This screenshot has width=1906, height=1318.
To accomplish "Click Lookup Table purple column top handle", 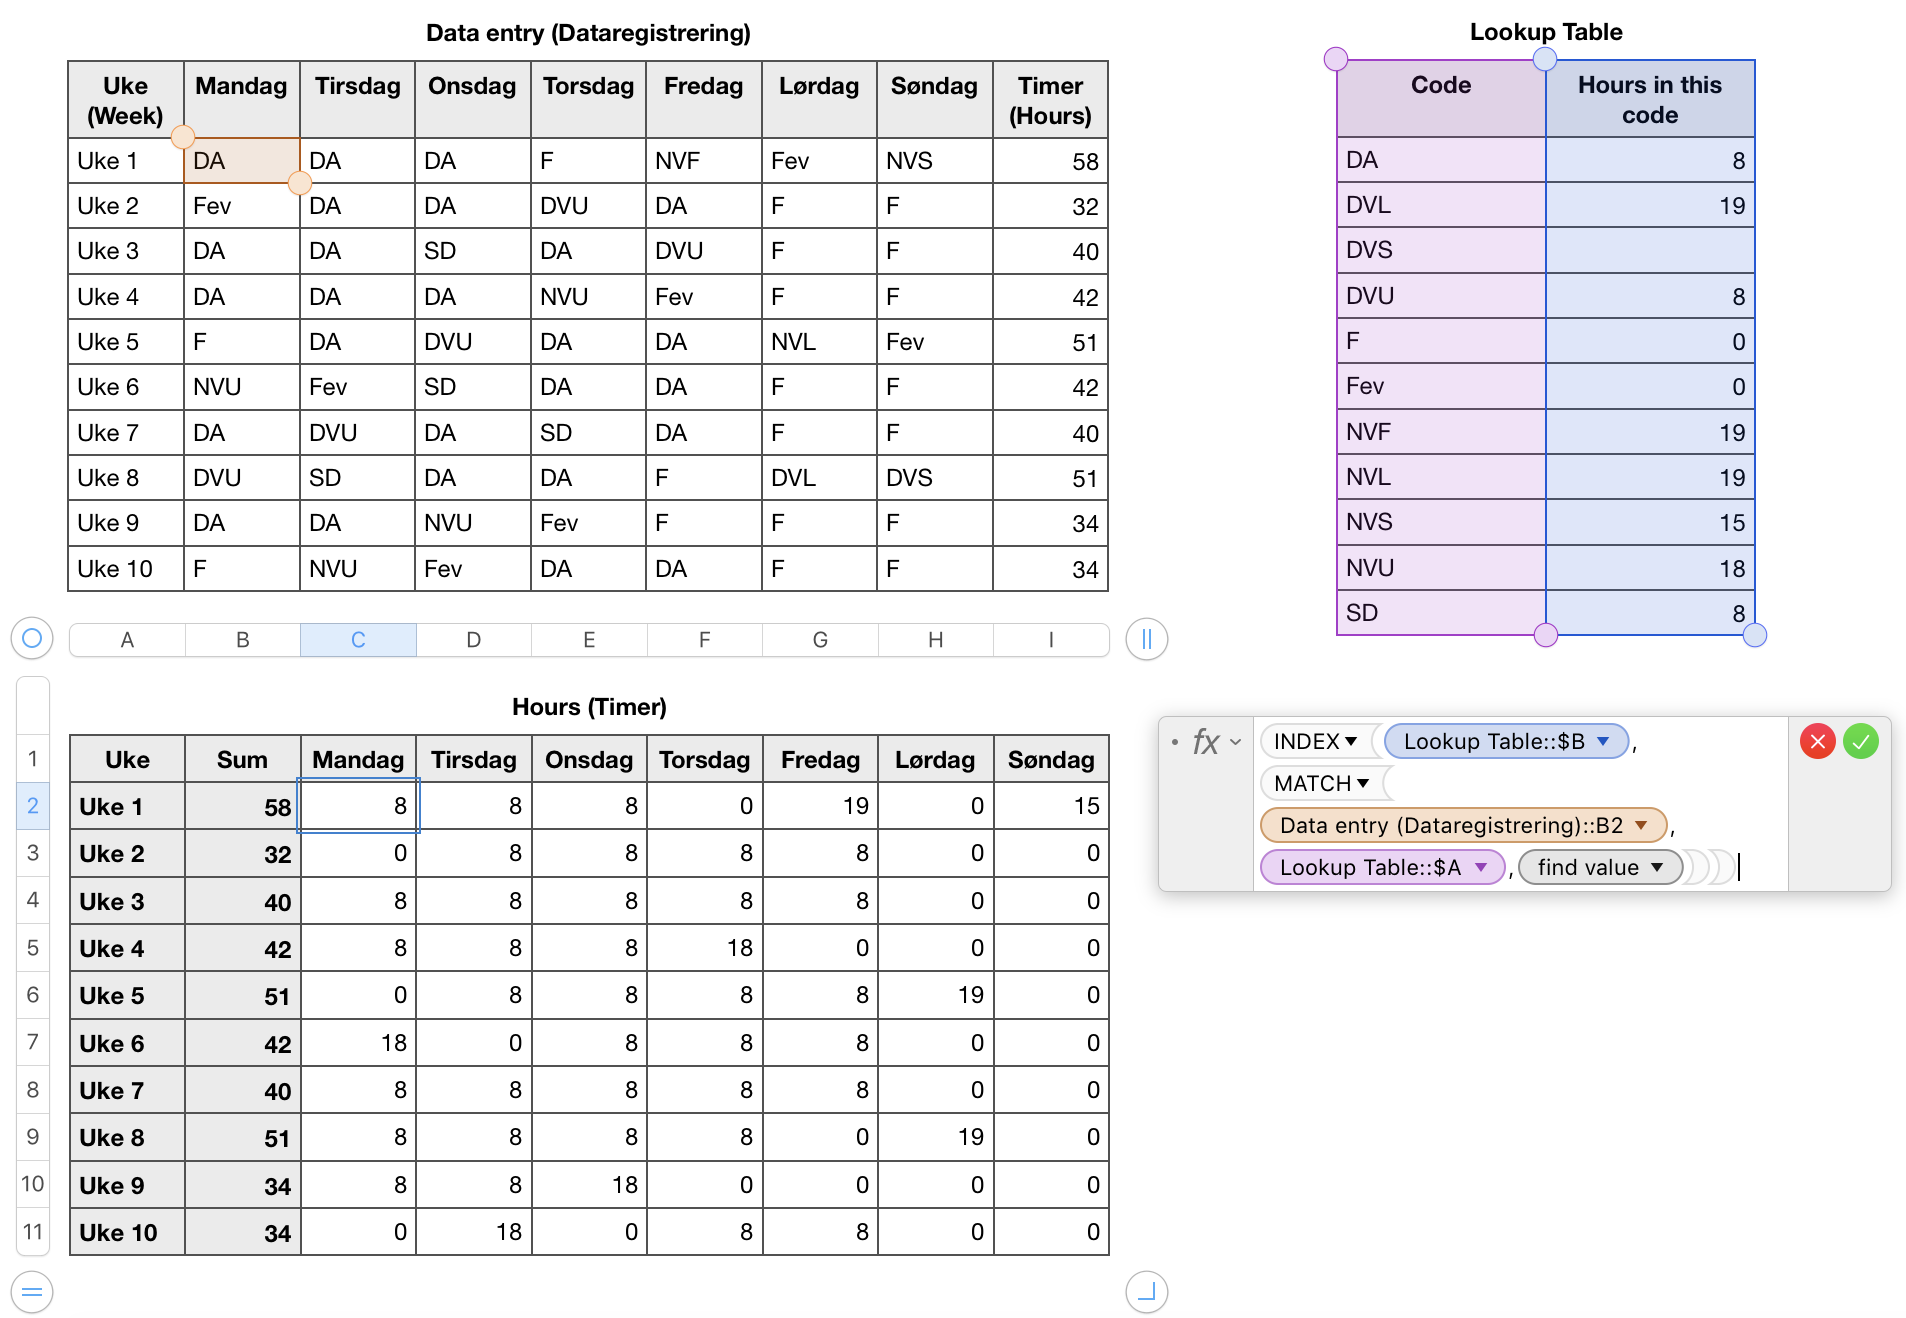I will (x=1336, y=59).
